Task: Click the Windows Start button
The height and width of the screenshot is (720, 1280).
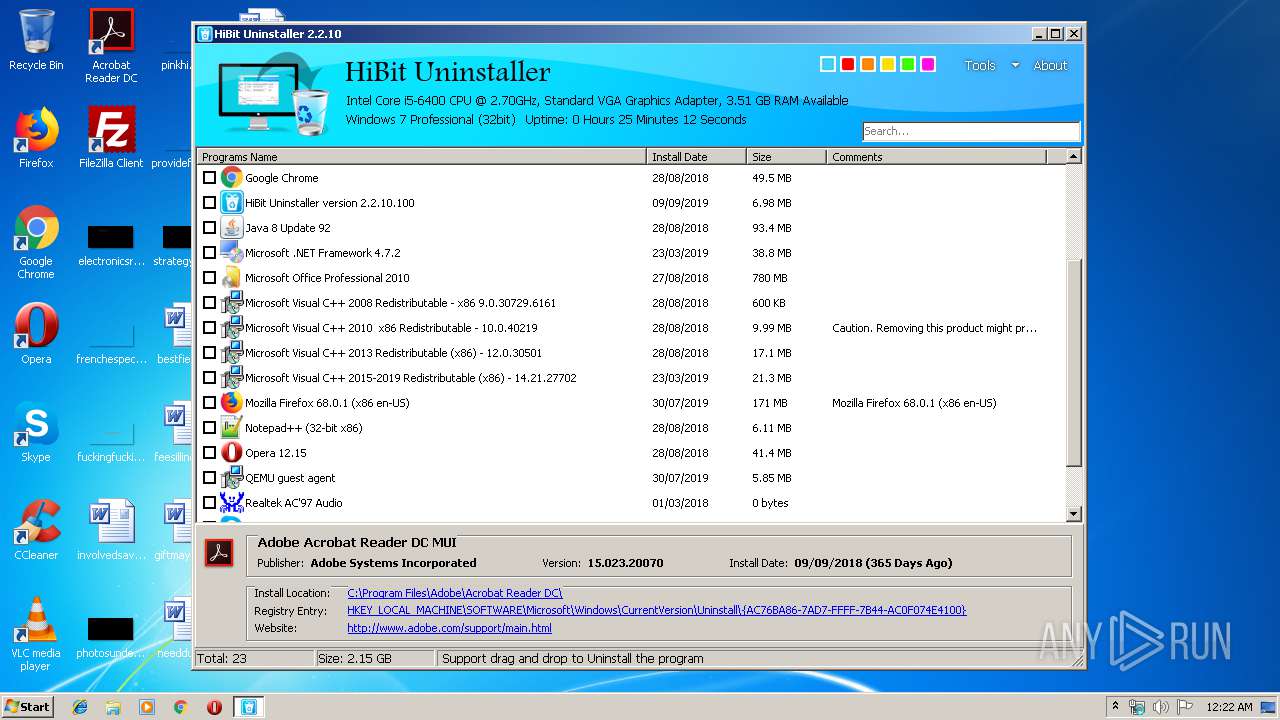Action: click(x=28, y=707)
